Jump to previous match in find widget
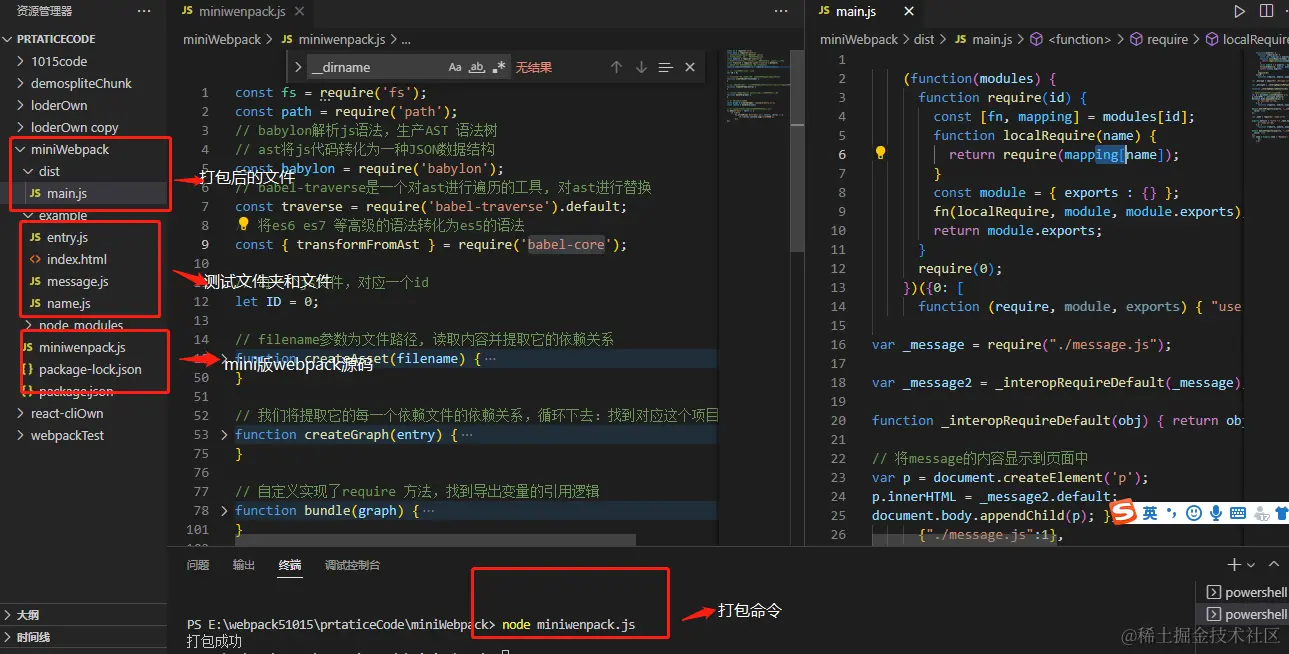Image resolution: width=1289 pixels, height=654 pixels. point(617,67)
